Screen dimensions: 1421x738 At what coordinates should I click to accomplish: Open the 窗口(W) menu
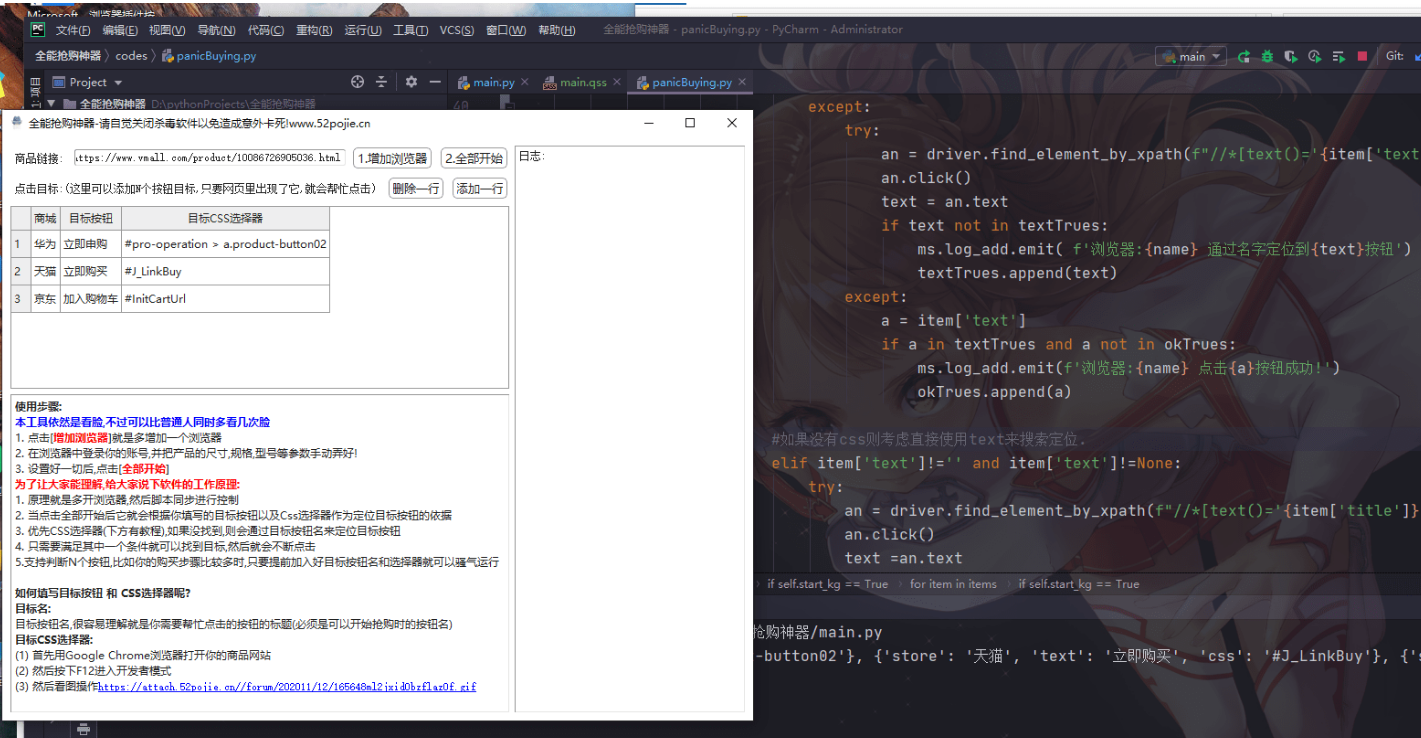(506, 30)
